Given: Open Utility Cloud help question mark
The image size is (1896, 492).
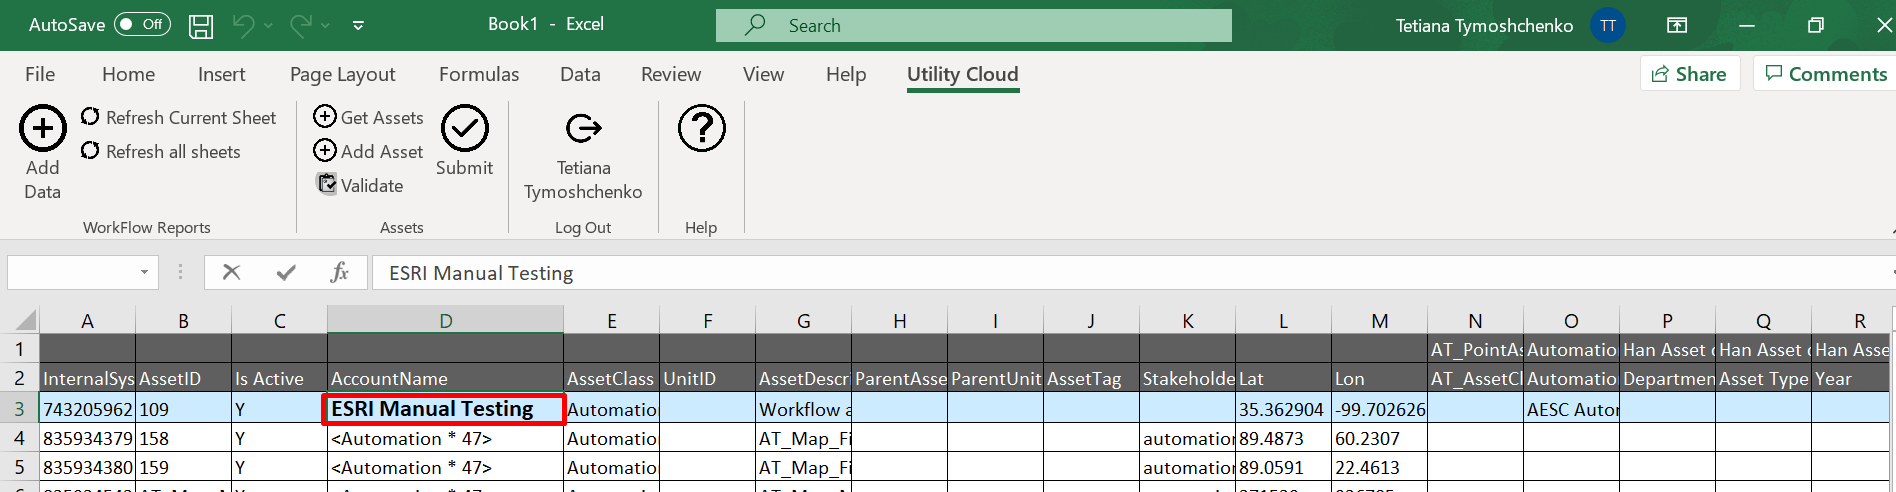Looking at the screenshot, I should 701,129.
